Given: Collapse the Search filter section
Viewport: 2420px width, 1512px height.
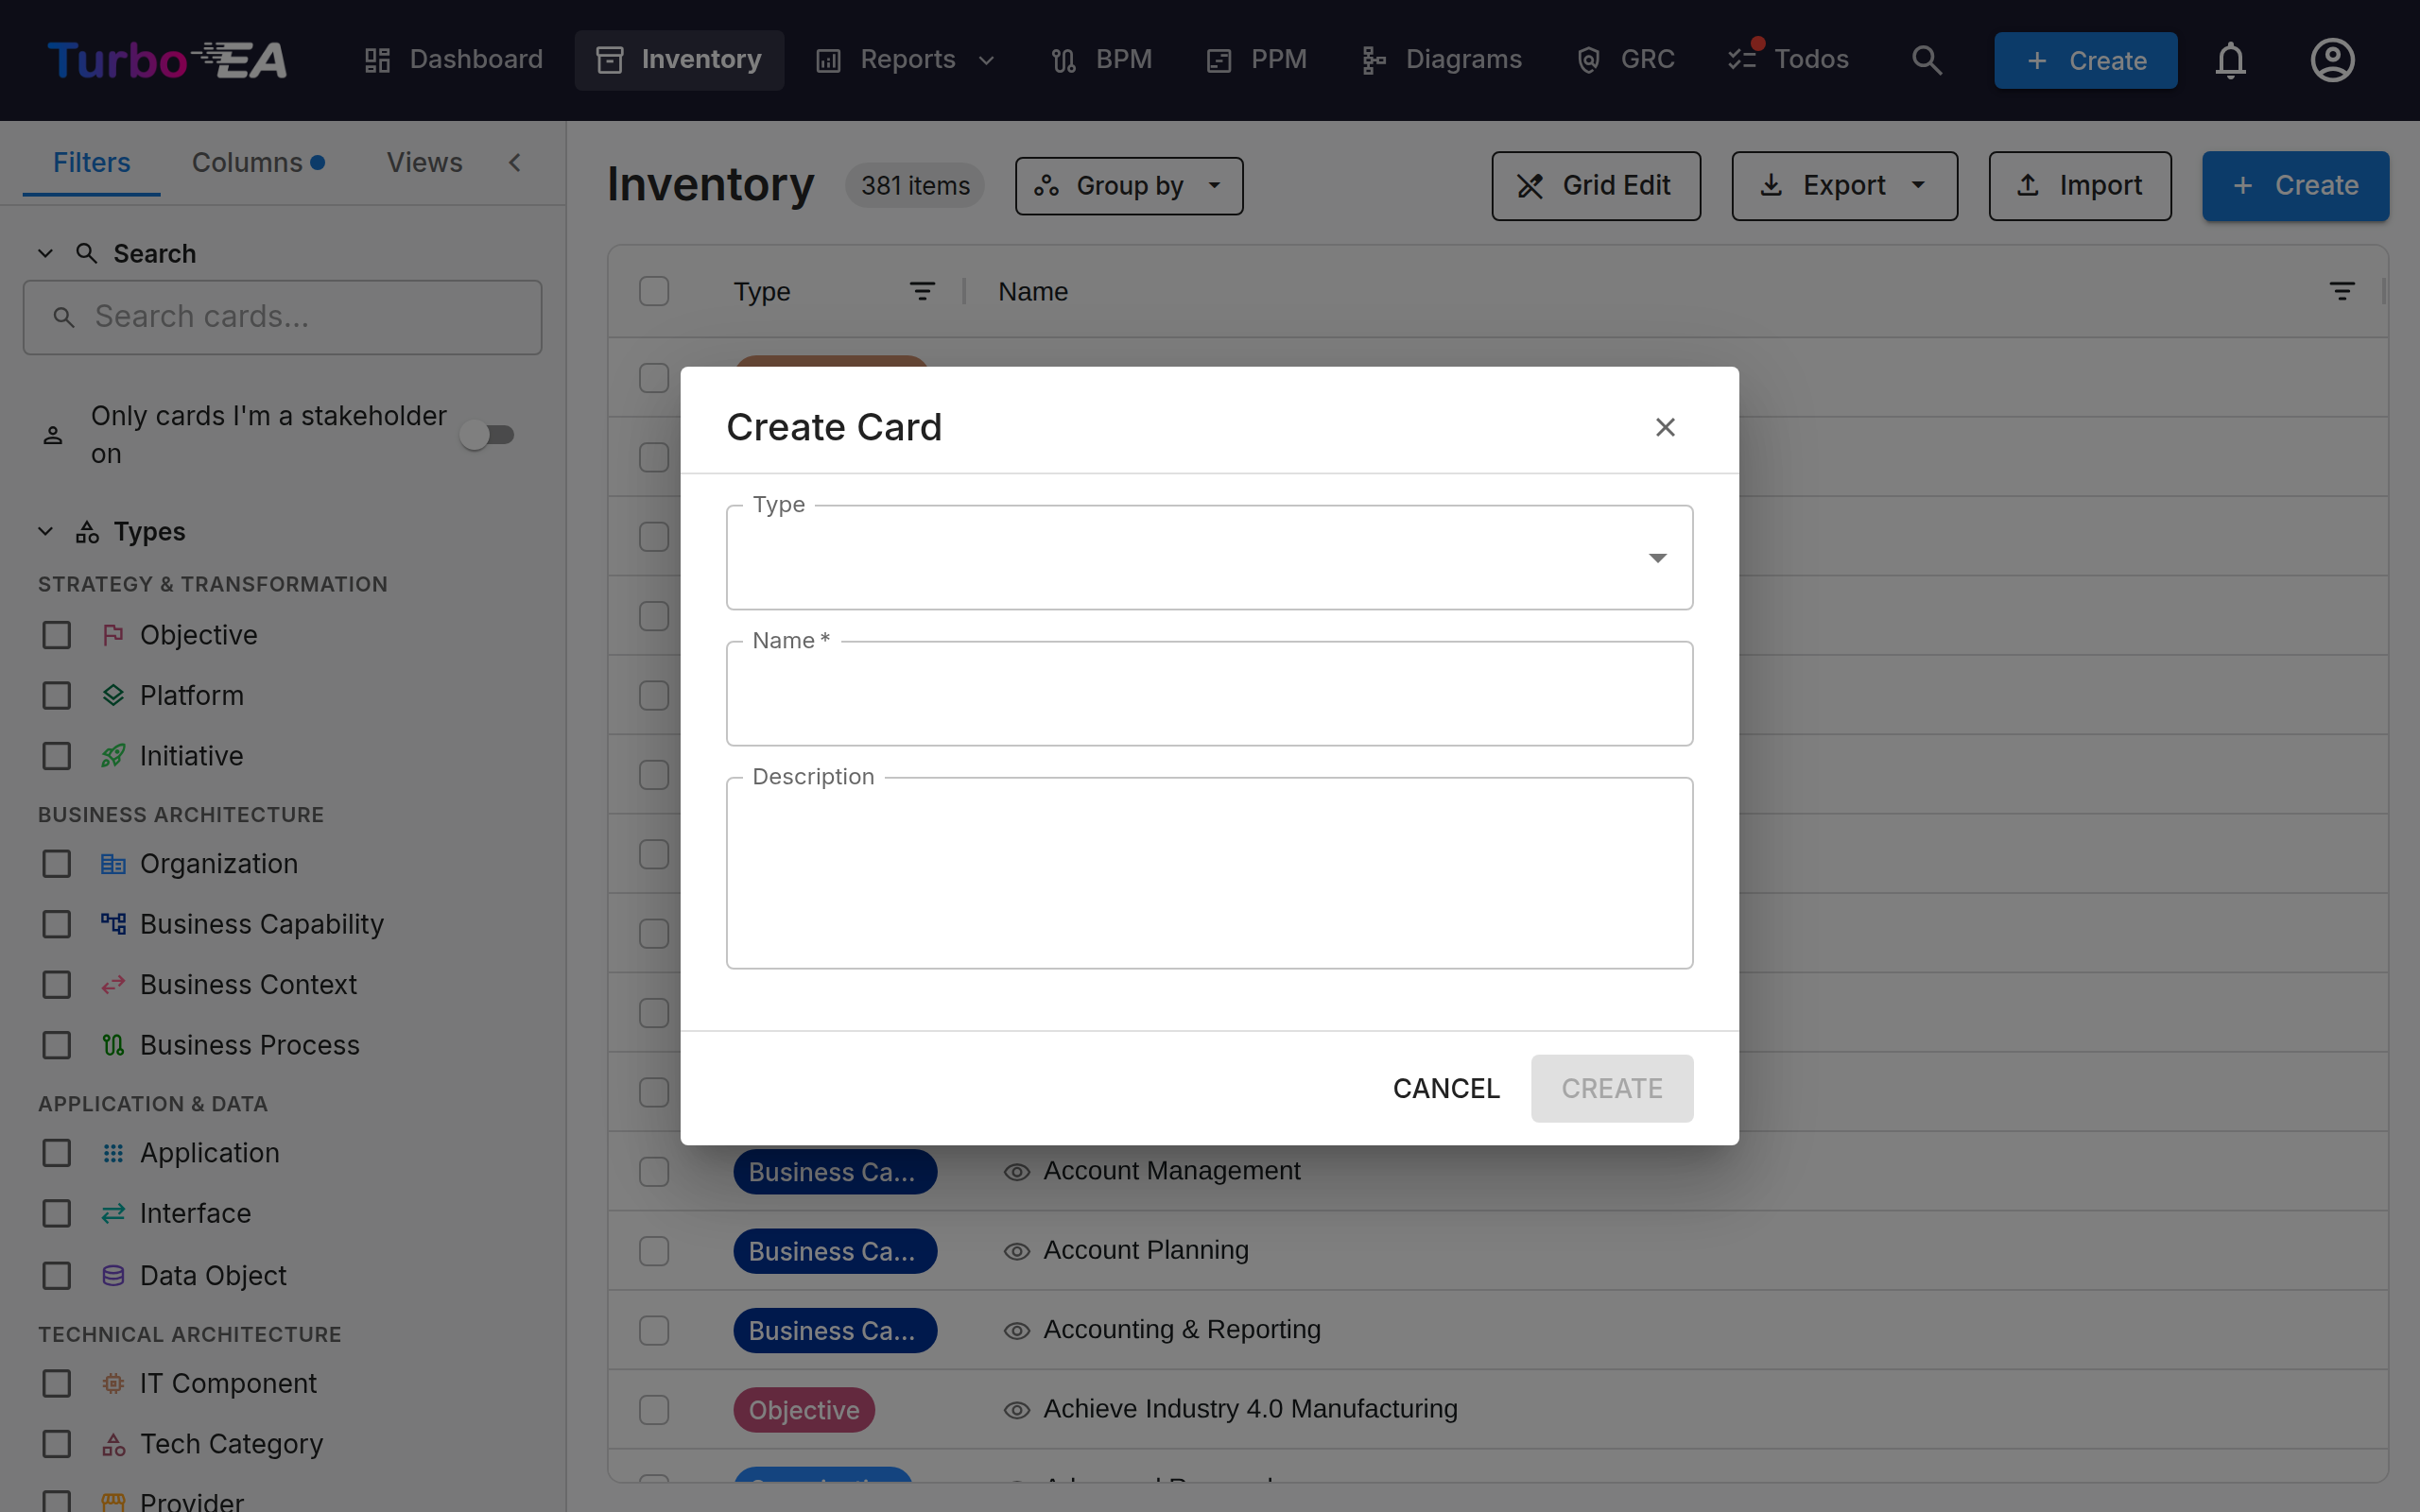Looking at the screenshot, I should [x=45, y=254].
